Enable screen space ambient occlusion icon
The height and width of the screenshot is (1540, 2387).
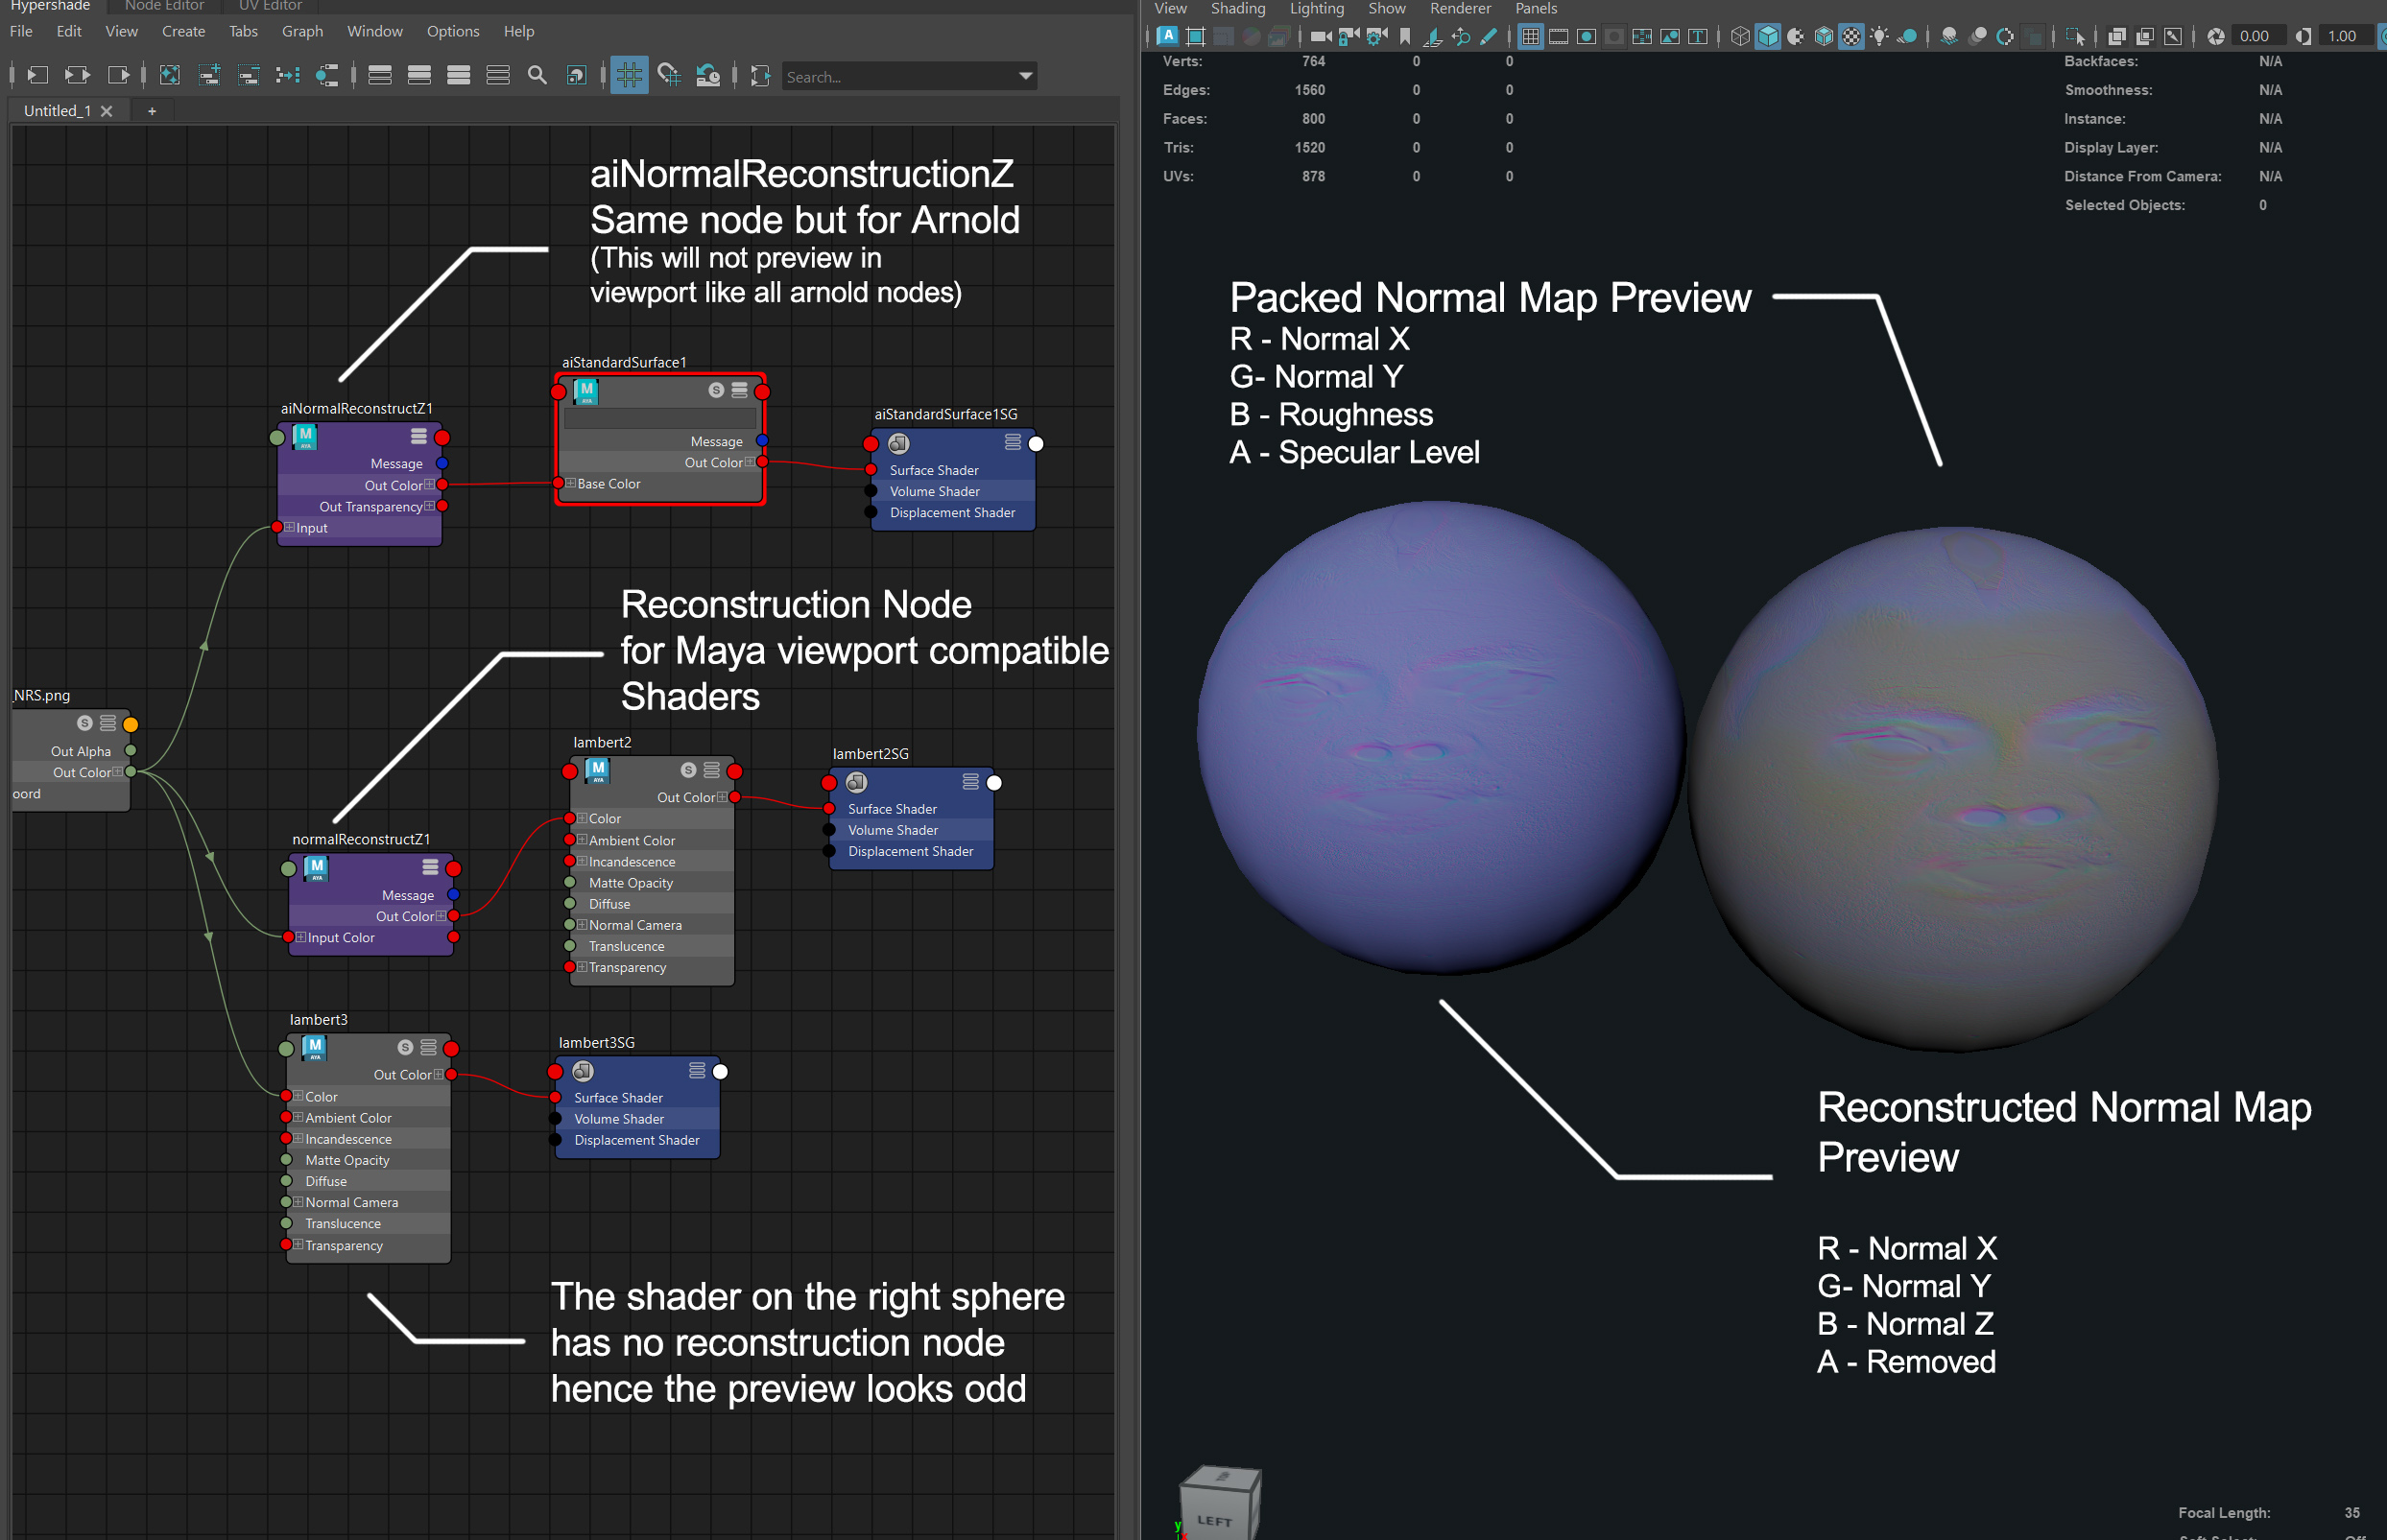pos(1949,36)
